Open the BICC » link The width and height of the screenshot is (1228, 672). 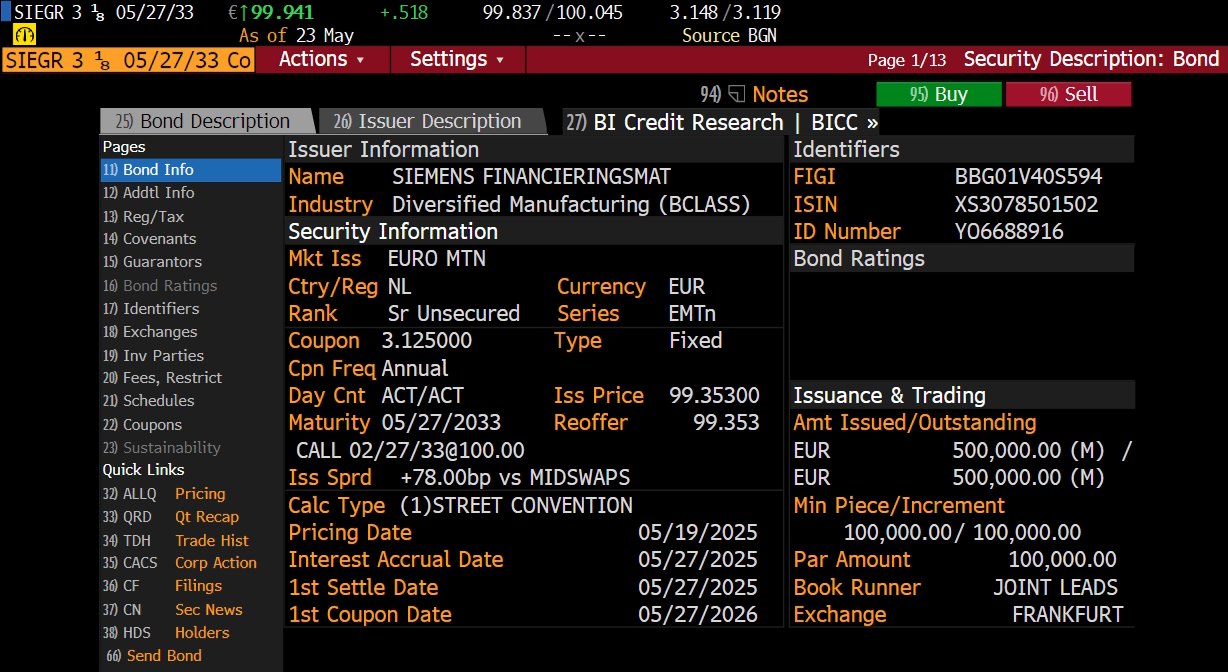pyautogui.click(x=845, y=122)
